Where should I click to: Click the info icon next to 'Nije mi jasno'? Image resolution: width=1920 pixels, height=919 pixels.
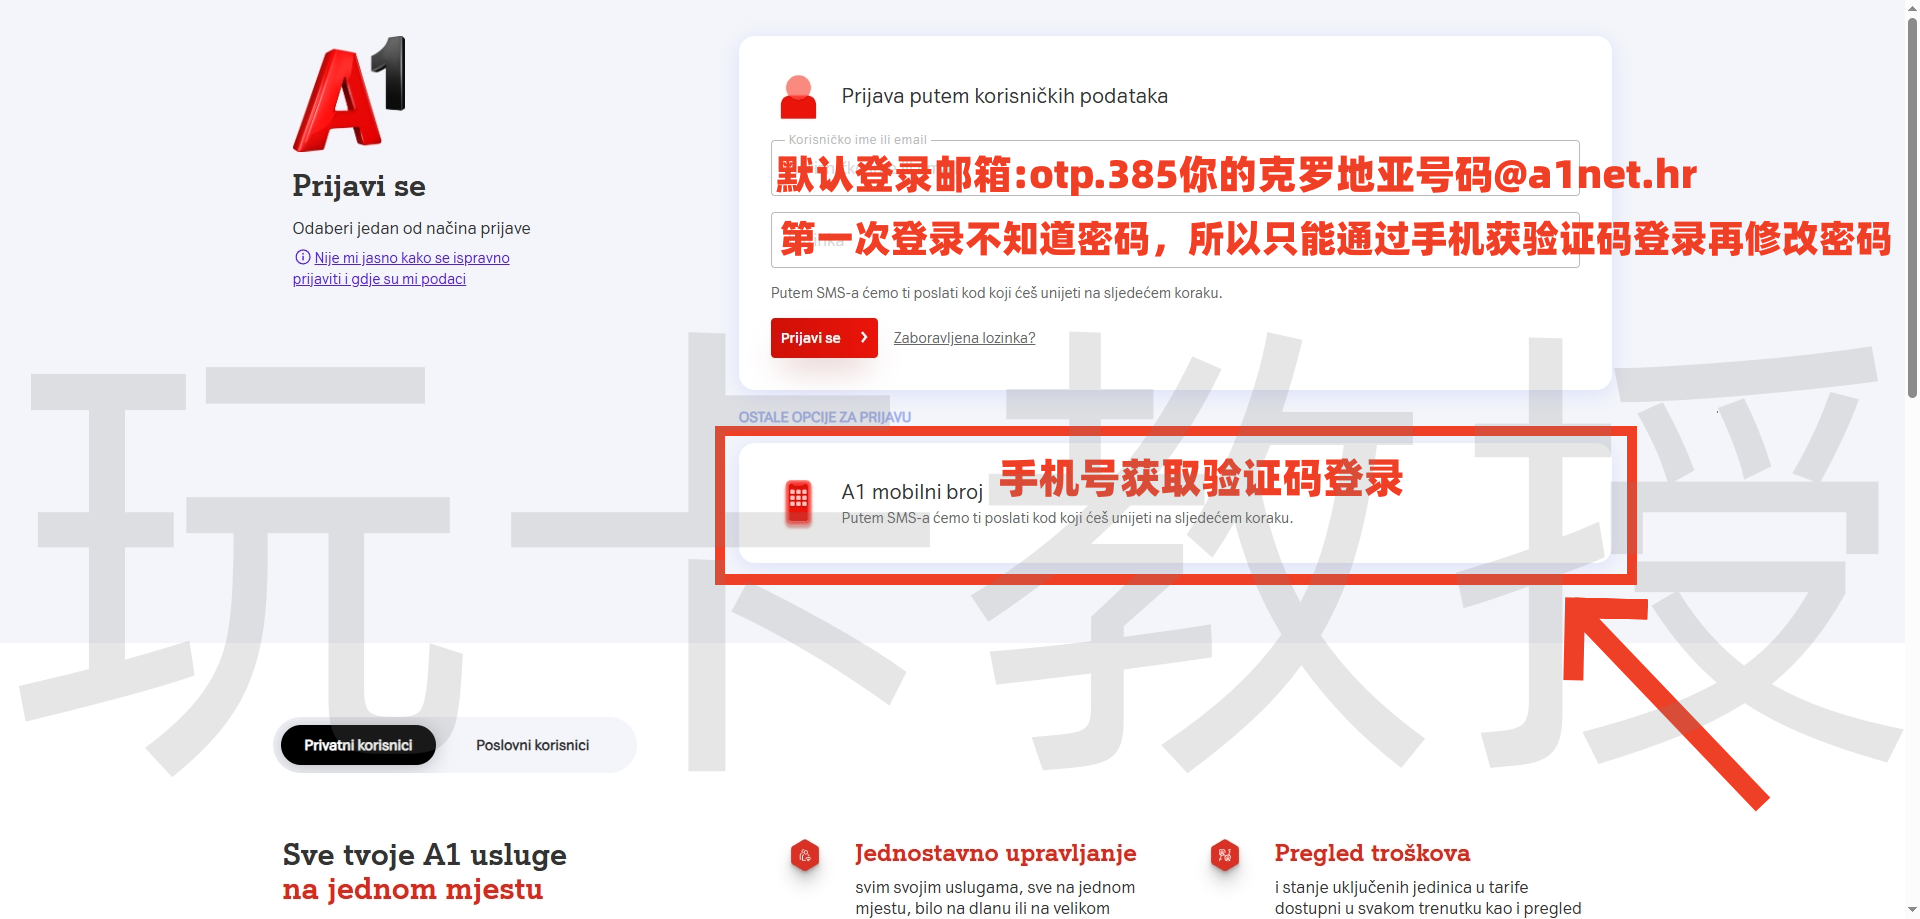click(x=303, y=257)
